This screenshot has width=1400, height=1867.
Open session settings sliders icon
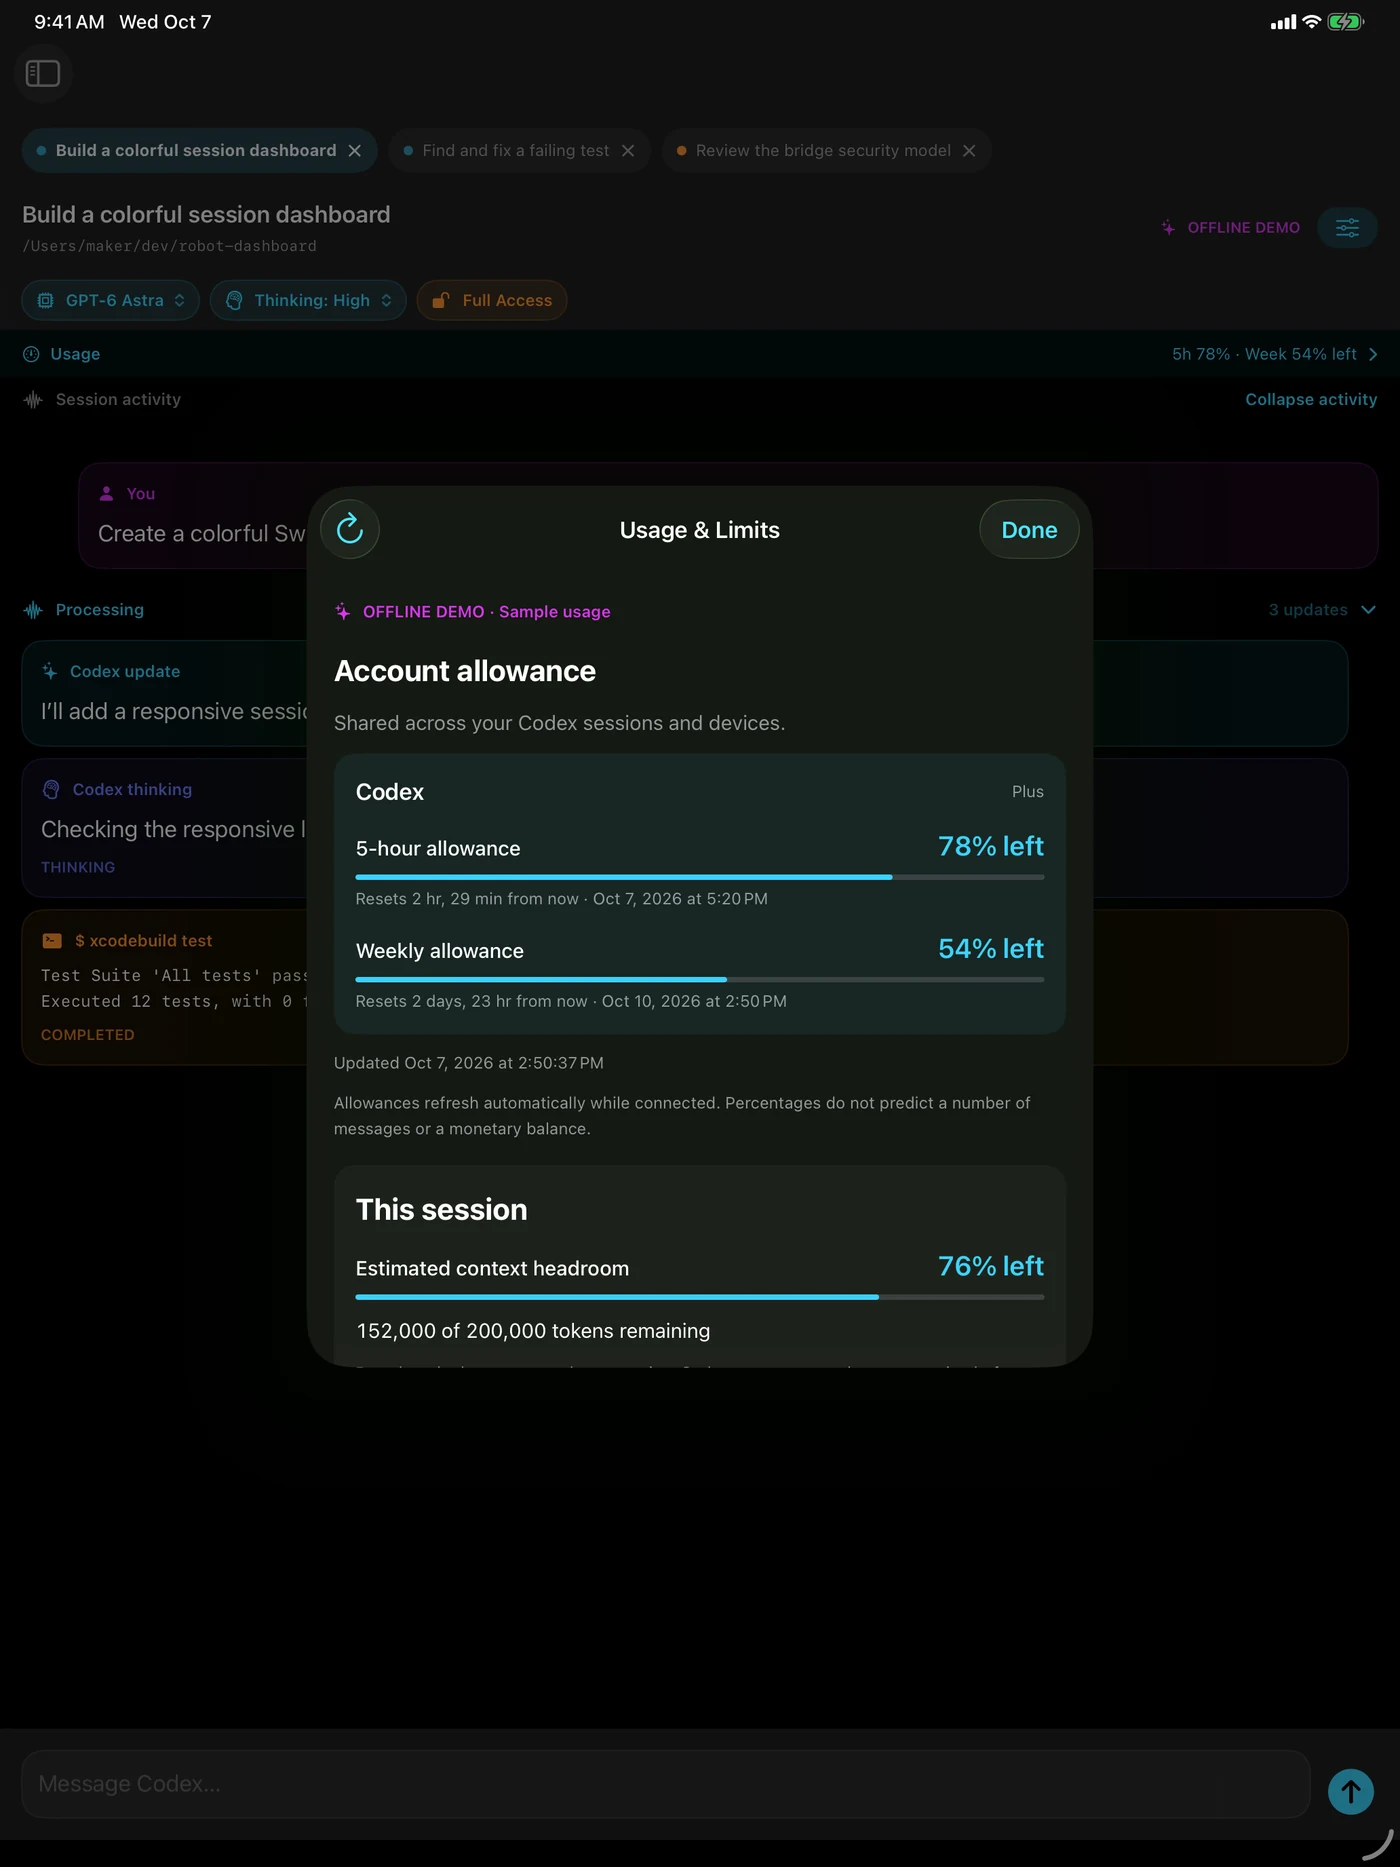point(1347,228)
